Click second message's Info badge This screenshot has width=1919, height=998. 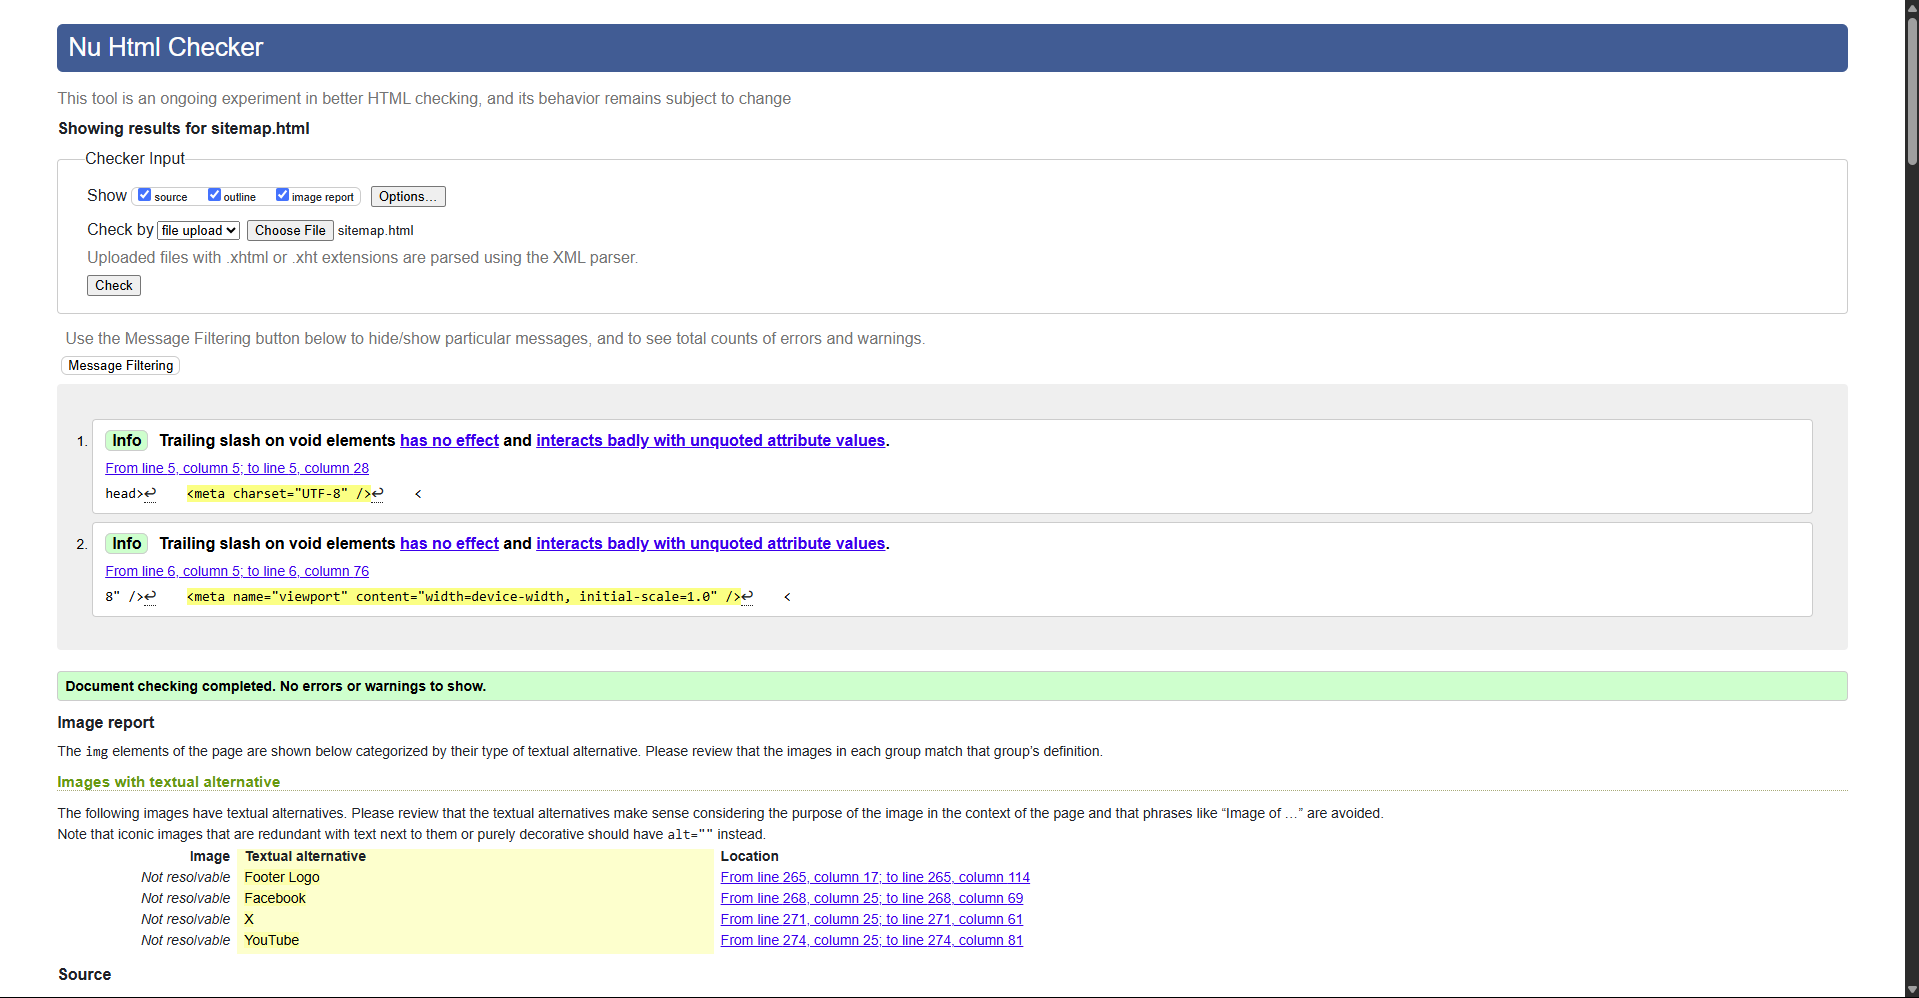pos(127,544)
